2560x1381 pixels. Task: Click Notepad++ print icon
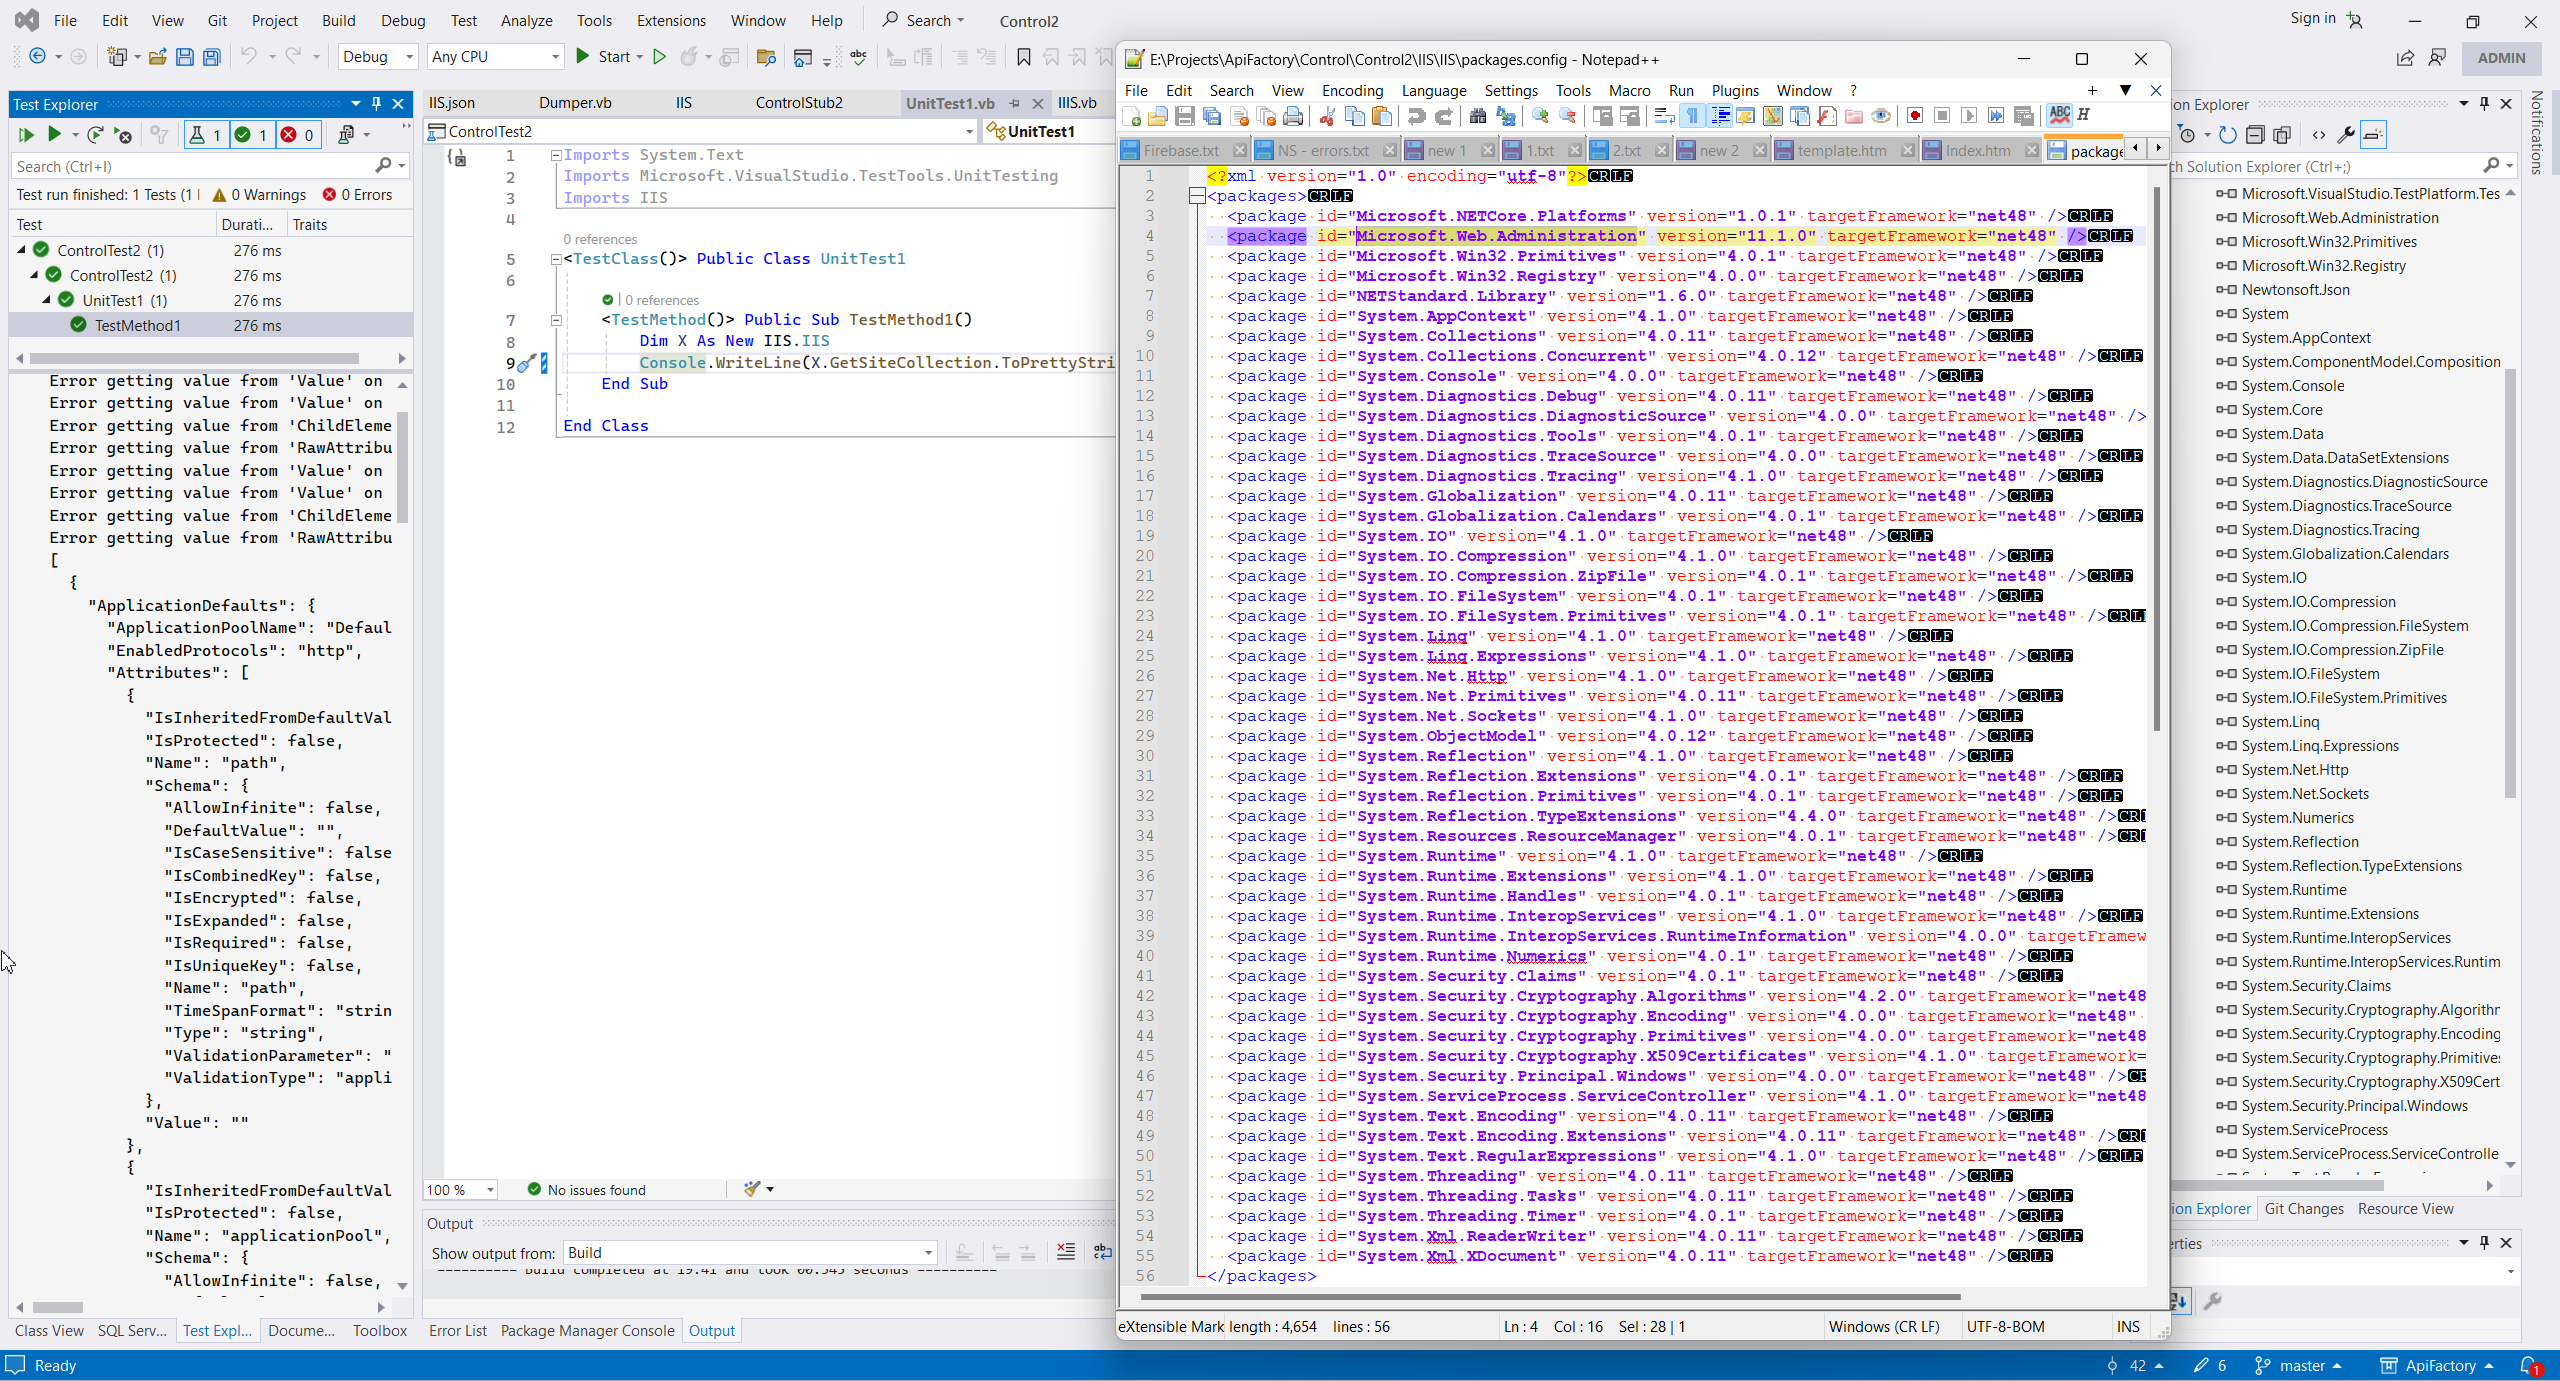point(1293,116)
